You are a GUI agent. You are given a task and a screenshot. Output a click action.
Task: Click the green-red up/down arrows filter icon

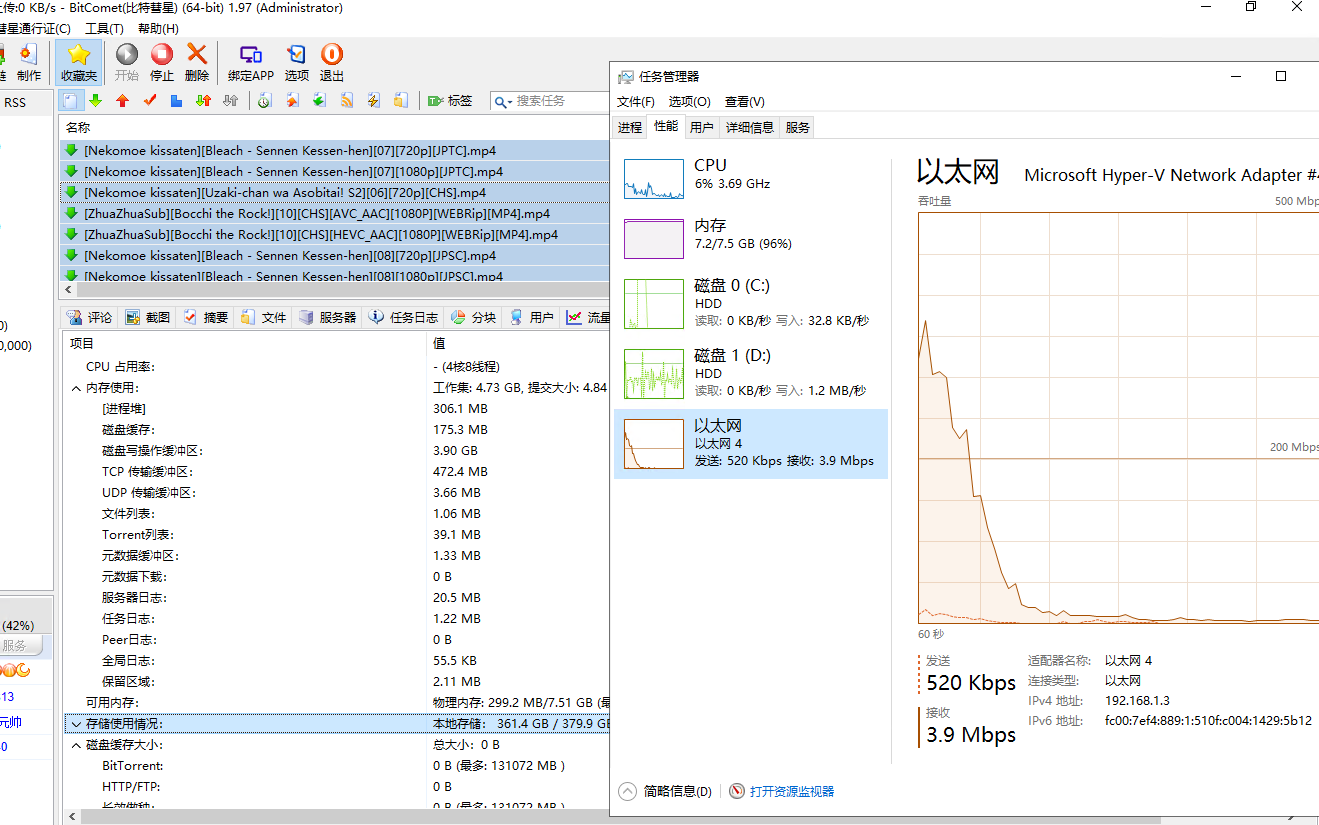(203, 100)
